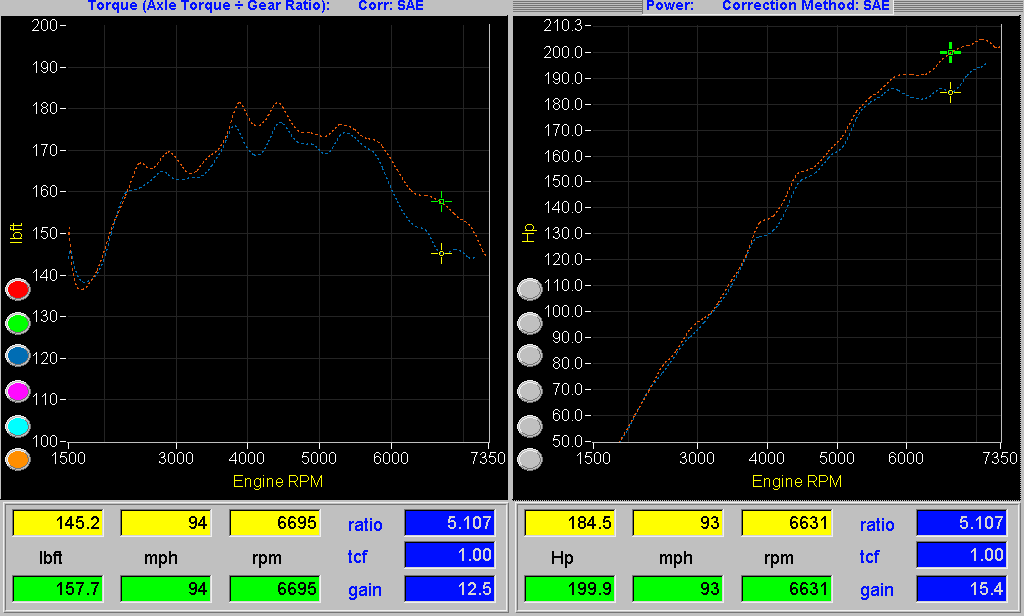Click the Engine RPM label under torque graph
The width and height of the screenshot is (1024, 616).
tap(278, 482)
